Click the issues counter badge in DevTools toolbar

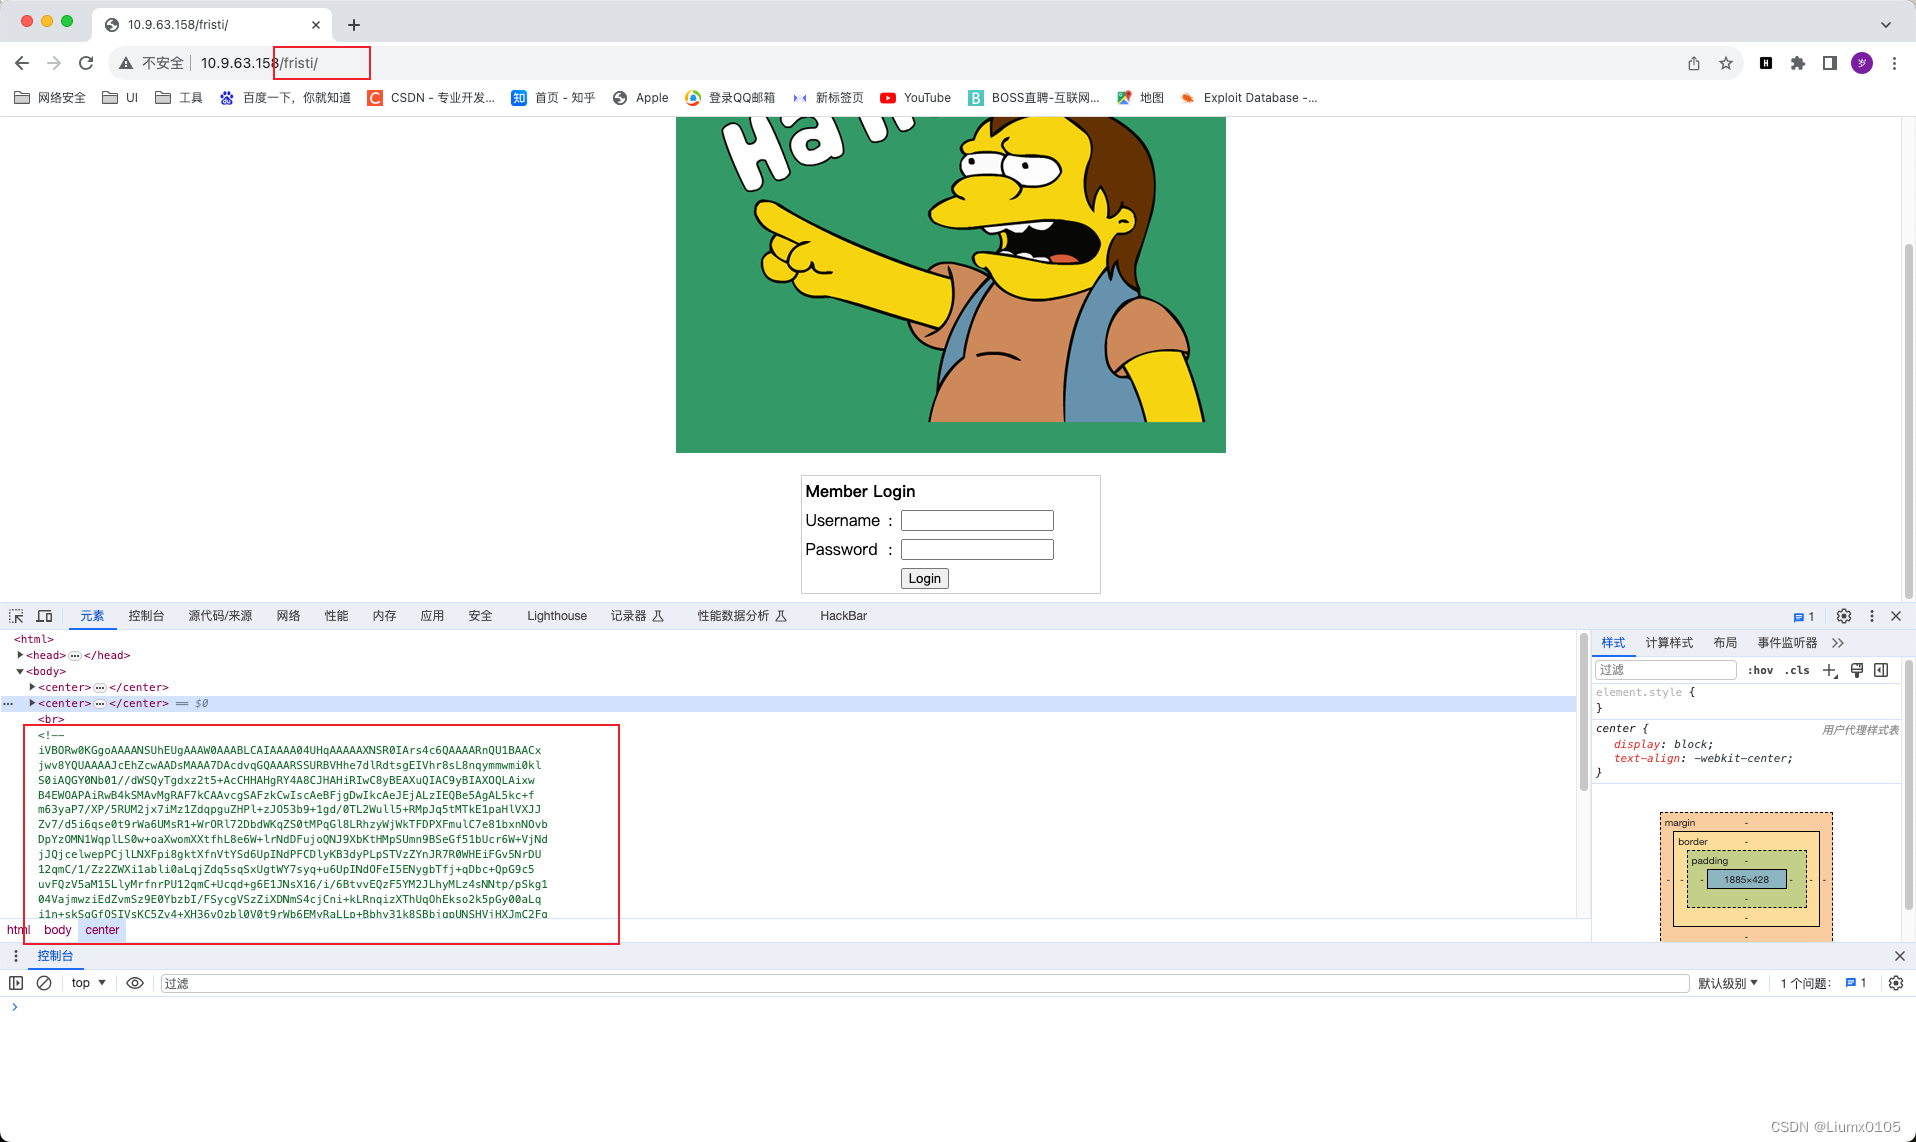click(x=1804, y=617)
